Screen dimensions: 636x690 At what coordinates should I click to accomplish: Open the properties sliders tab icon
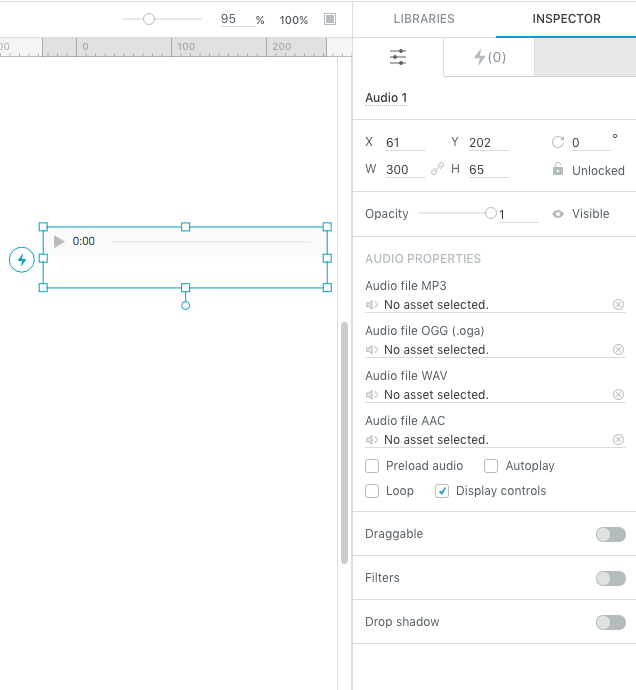pos(398,57)
